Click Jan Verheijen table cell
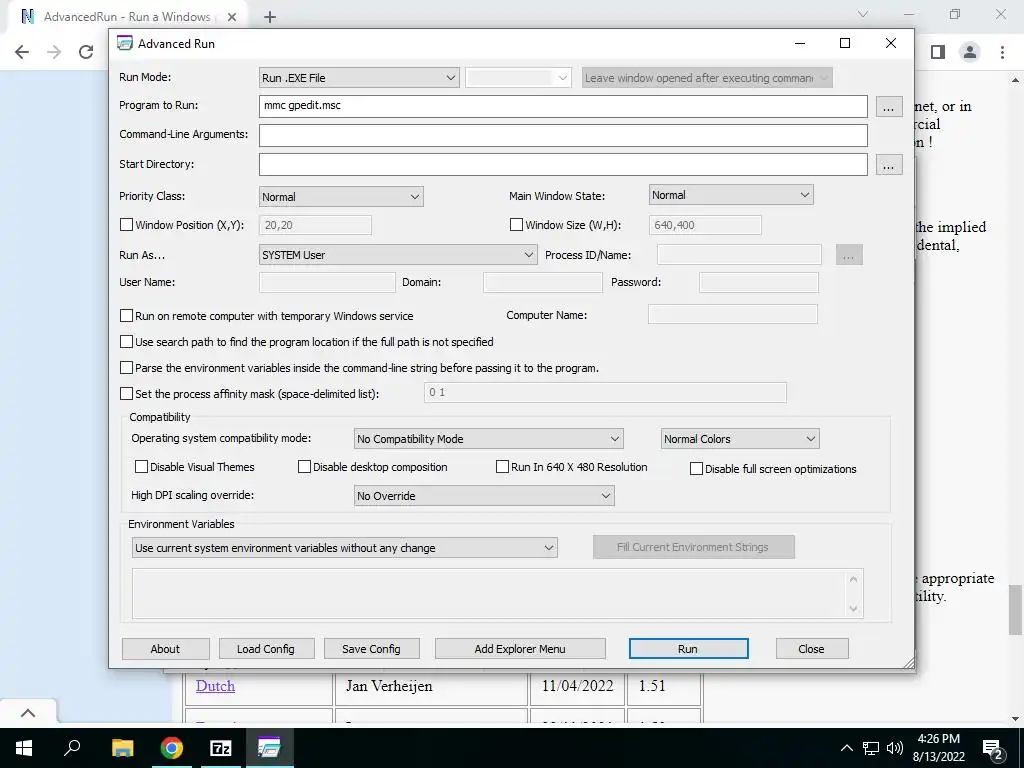Viewport: 1024px width, 768px height. [x=431, y=686]
